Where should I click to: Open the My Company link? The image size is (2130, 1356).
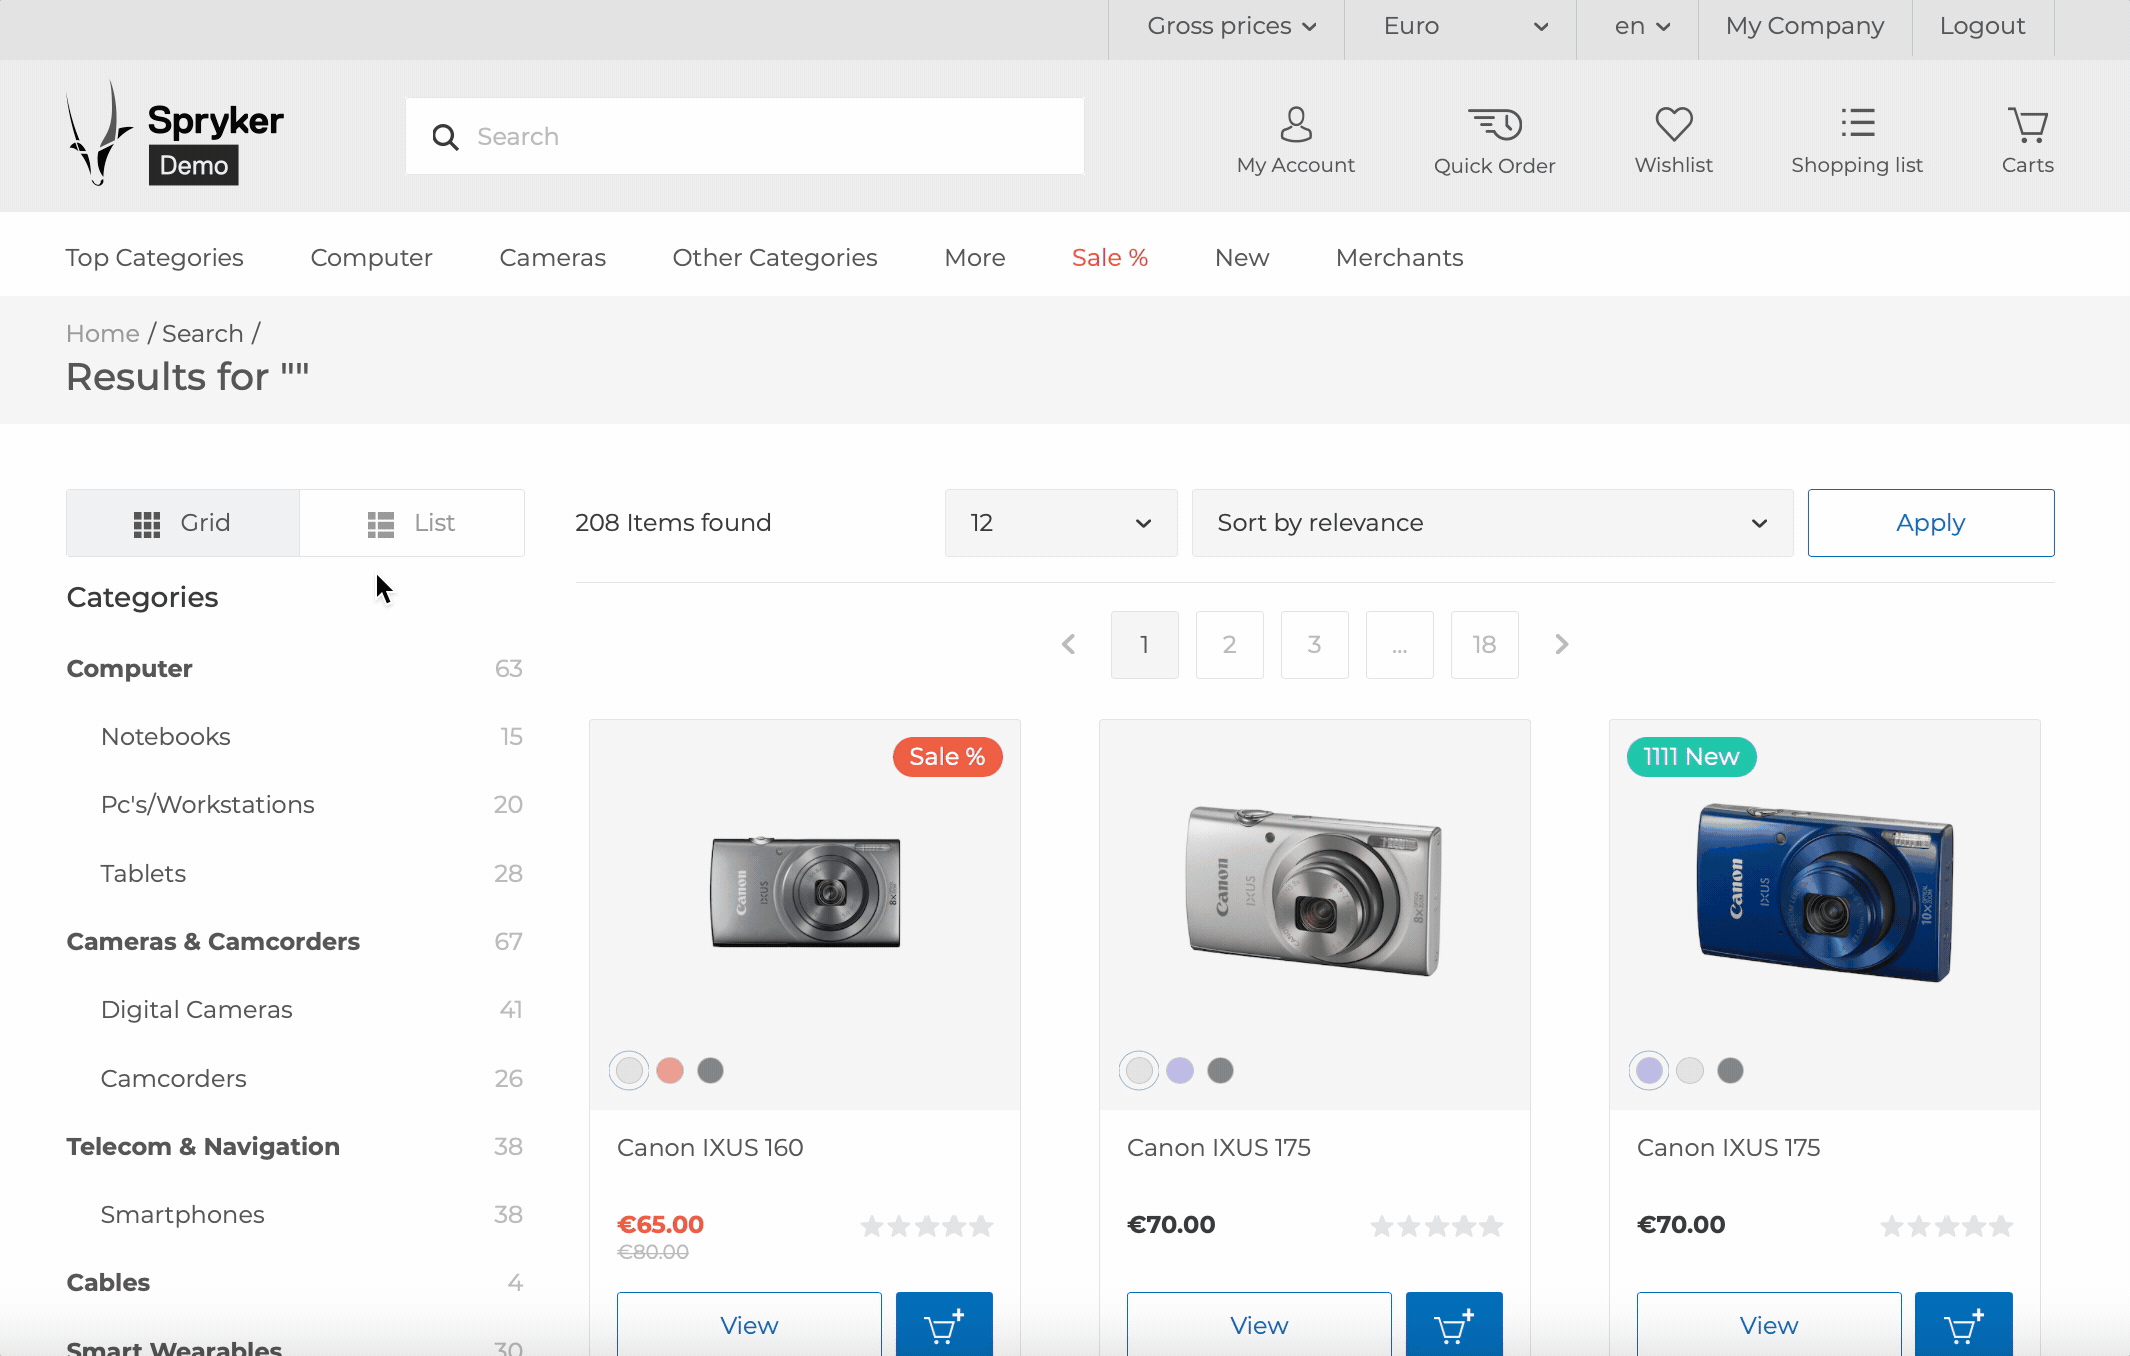[1804, 26]
